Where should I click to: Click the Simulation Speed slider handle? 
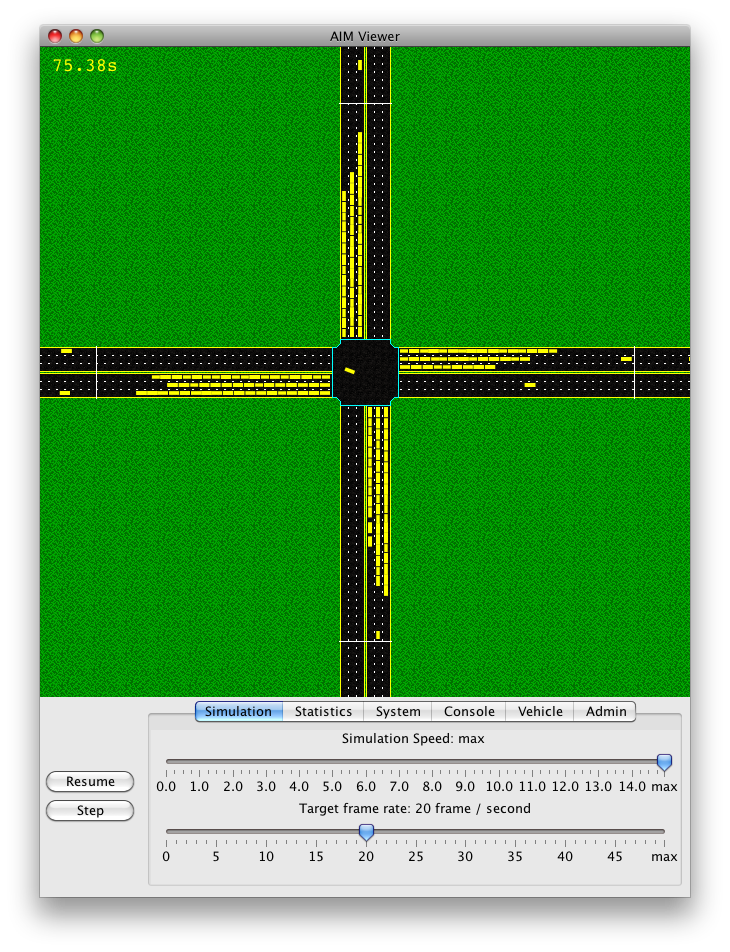664,763
